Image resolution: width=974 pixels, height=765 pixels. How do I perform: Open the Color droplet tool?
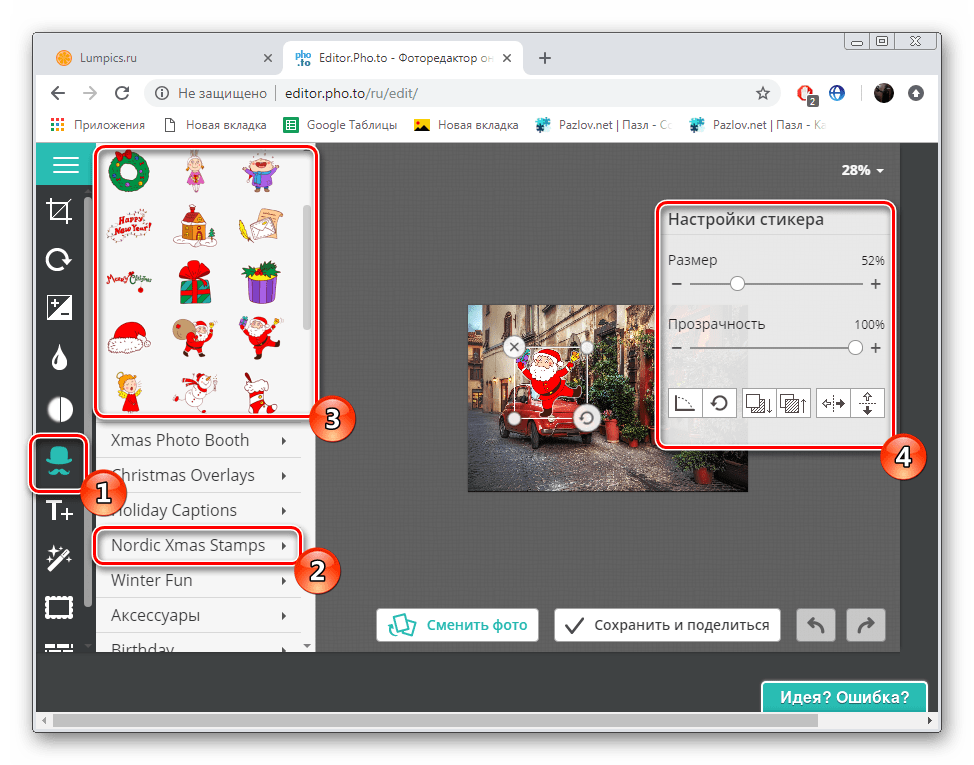point(59,358)
